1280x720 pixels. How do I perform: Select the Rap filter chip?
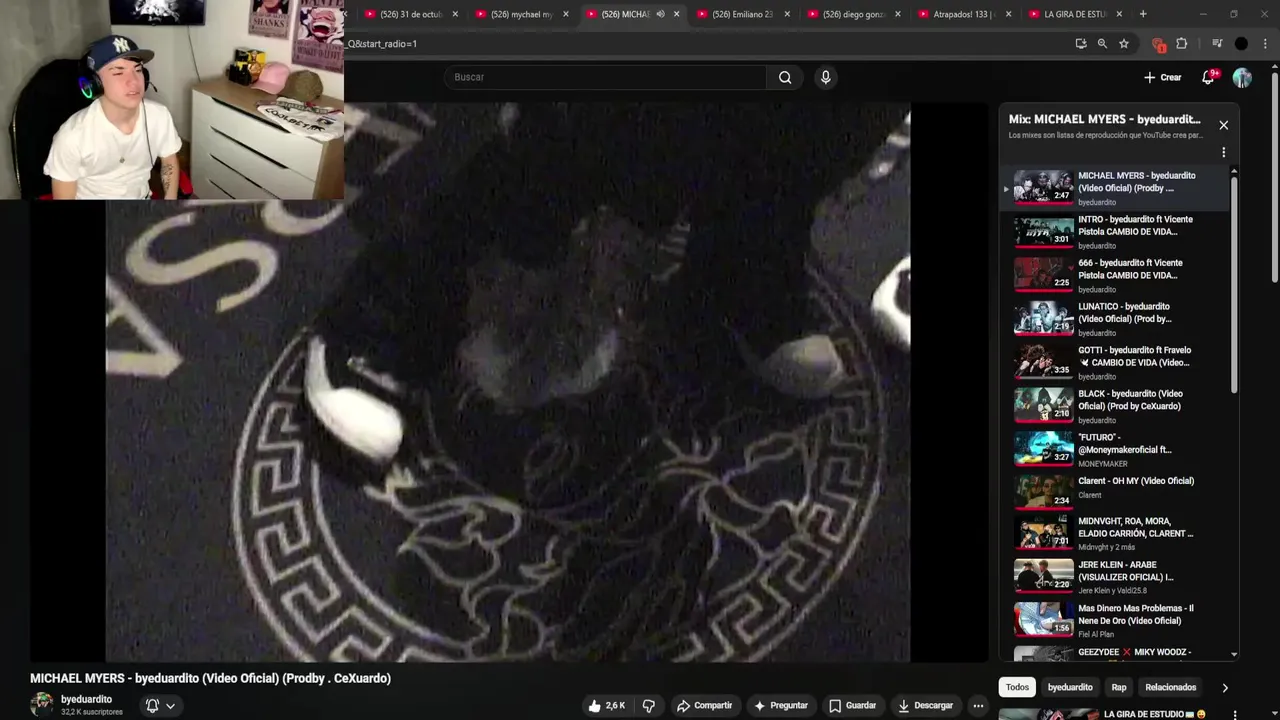(1119, 688)
